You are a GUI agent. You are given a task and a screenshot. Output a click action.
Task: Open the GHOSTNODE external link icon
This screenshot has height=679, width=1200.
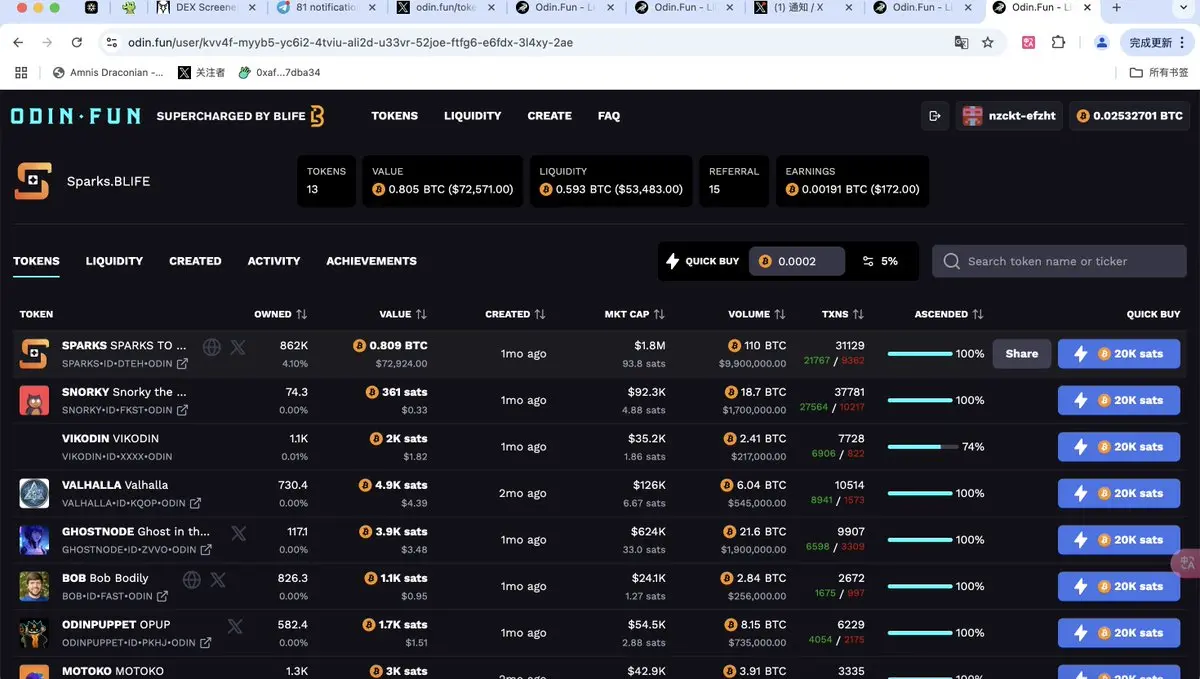[206, 550]
